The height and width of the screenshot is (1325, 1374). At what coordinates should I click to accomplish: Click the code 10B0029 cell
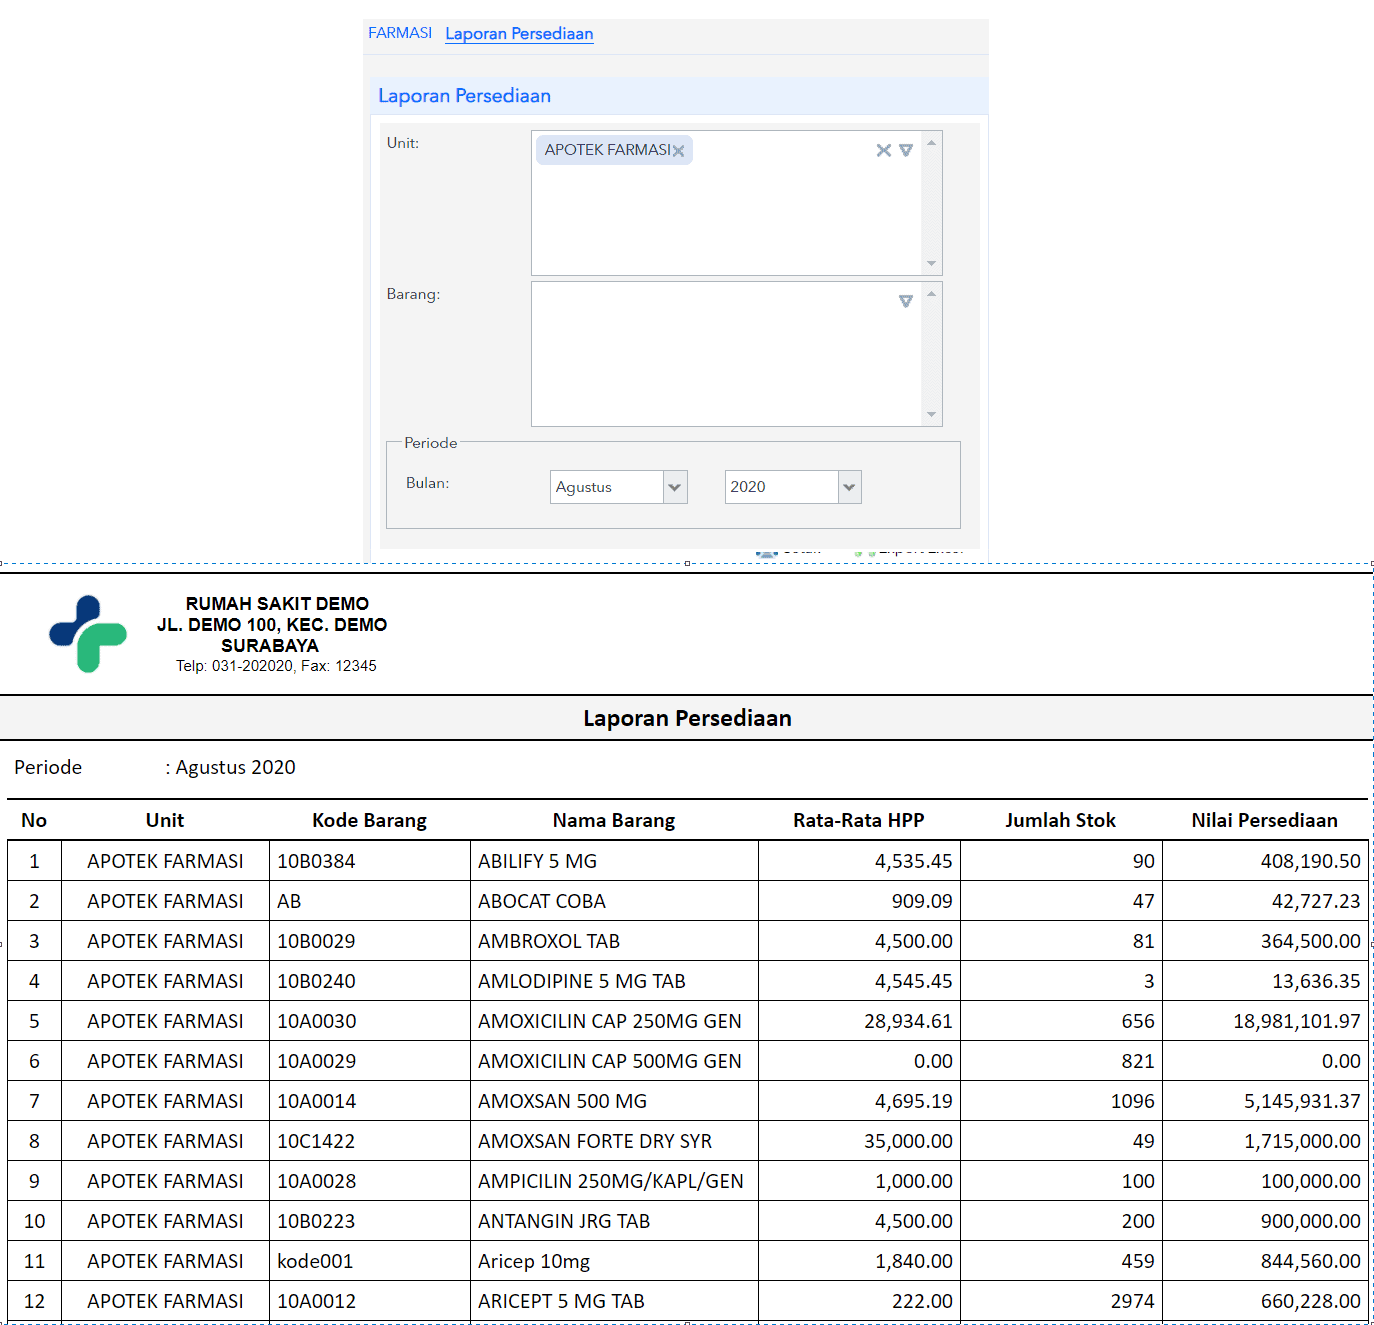(370, 941)
